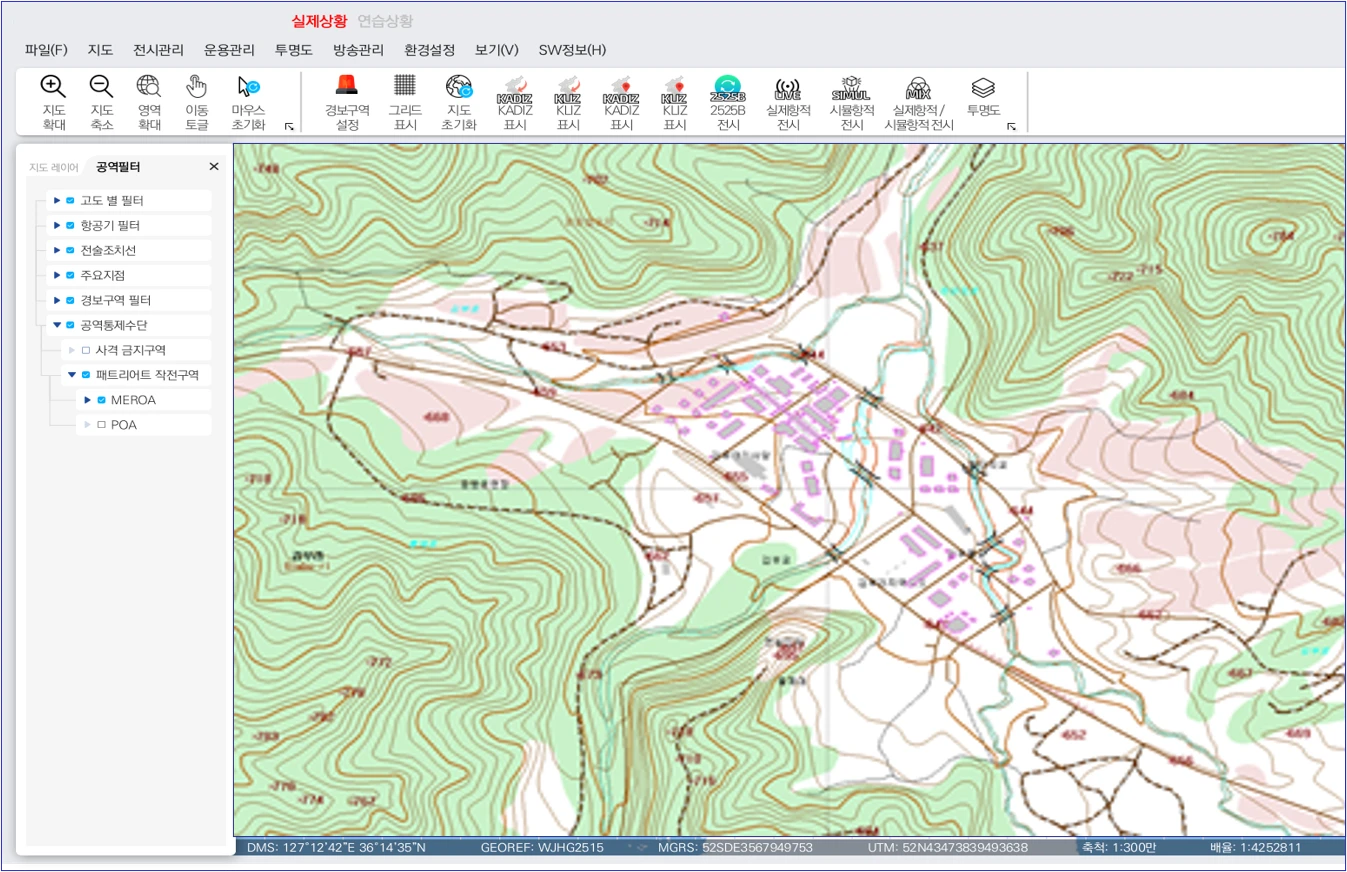This screenshot has width=1347, height=872.
Task: Click the DMS coordinate readout
Action: pyautogui.click(x=336, y=847)
